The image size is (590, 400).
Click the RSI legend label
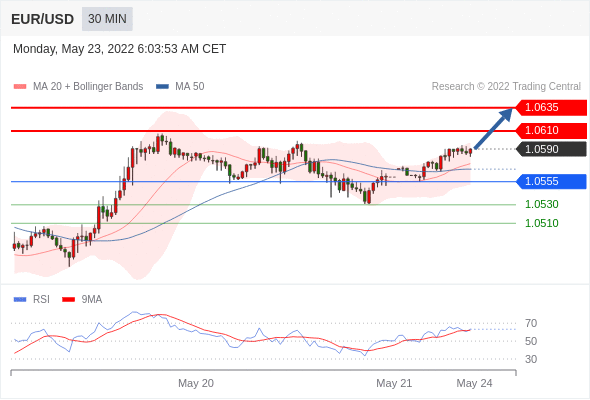(x=41, y=300)
